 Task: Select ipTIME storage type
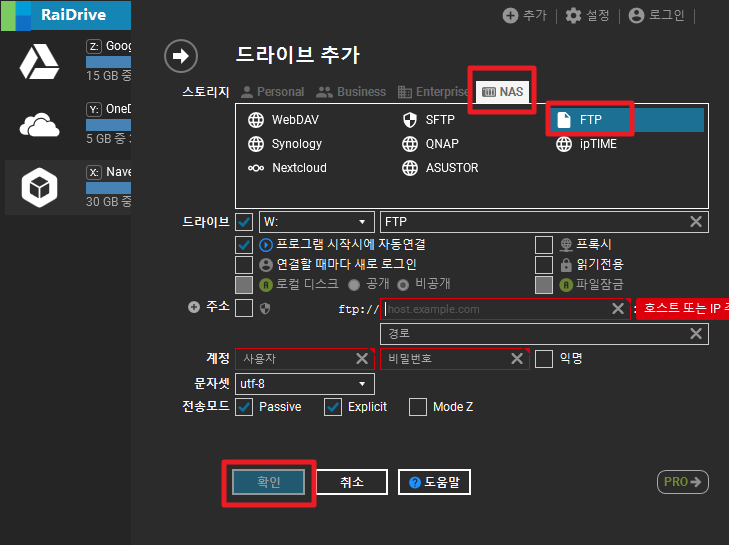point(586,144)
